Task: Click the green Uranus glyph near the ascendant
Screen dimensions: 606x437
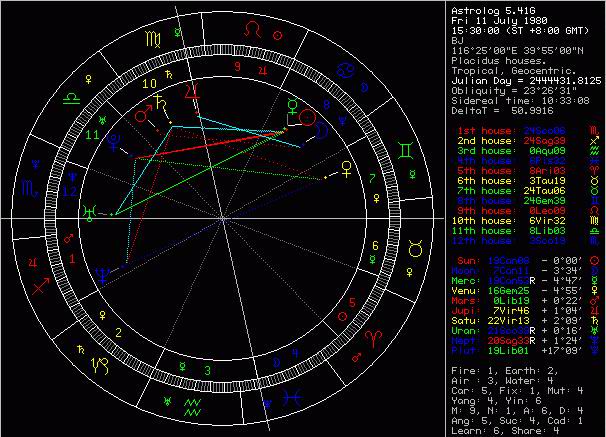Action: [89, 213]
